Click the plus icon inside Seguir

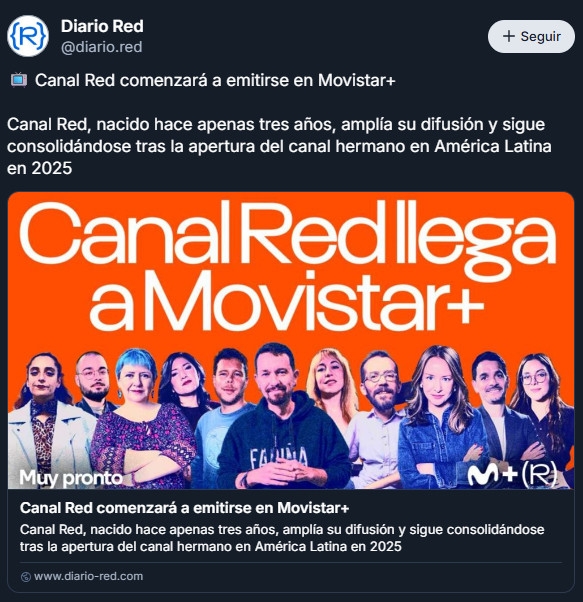click(x=509, y=36)
